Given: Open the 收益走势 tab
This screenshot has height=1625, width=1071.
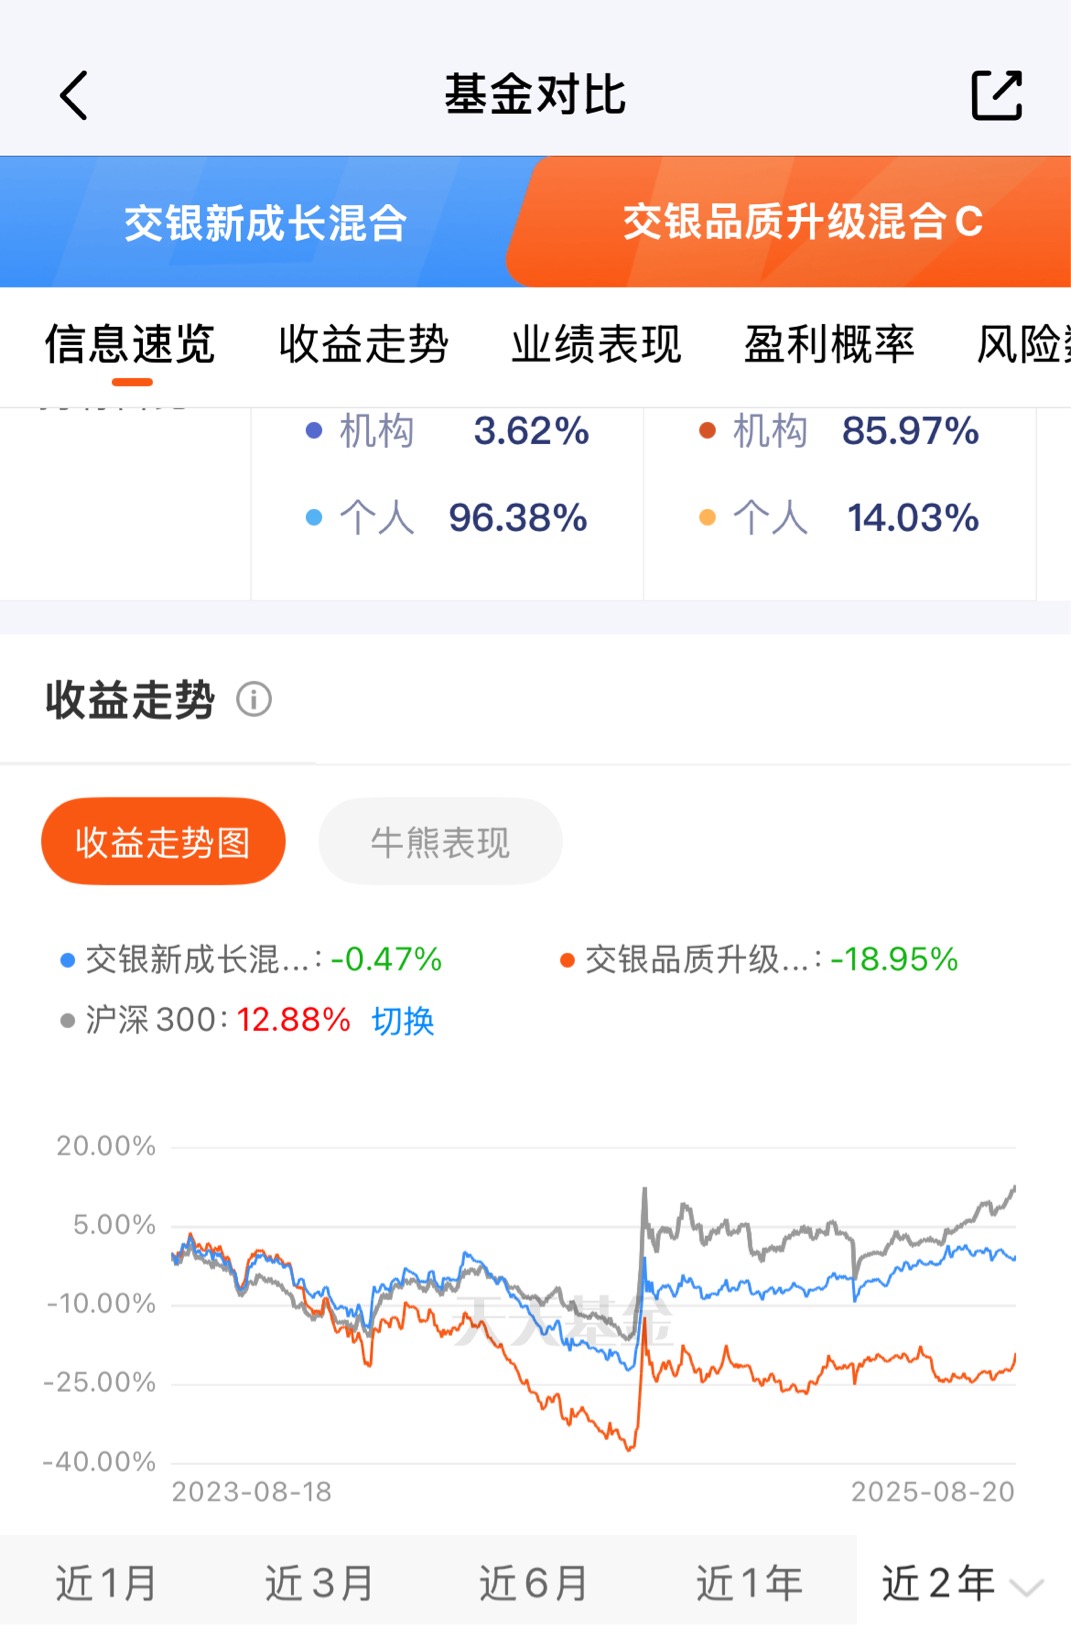Looking at the screenshot, I should (364, 345).
